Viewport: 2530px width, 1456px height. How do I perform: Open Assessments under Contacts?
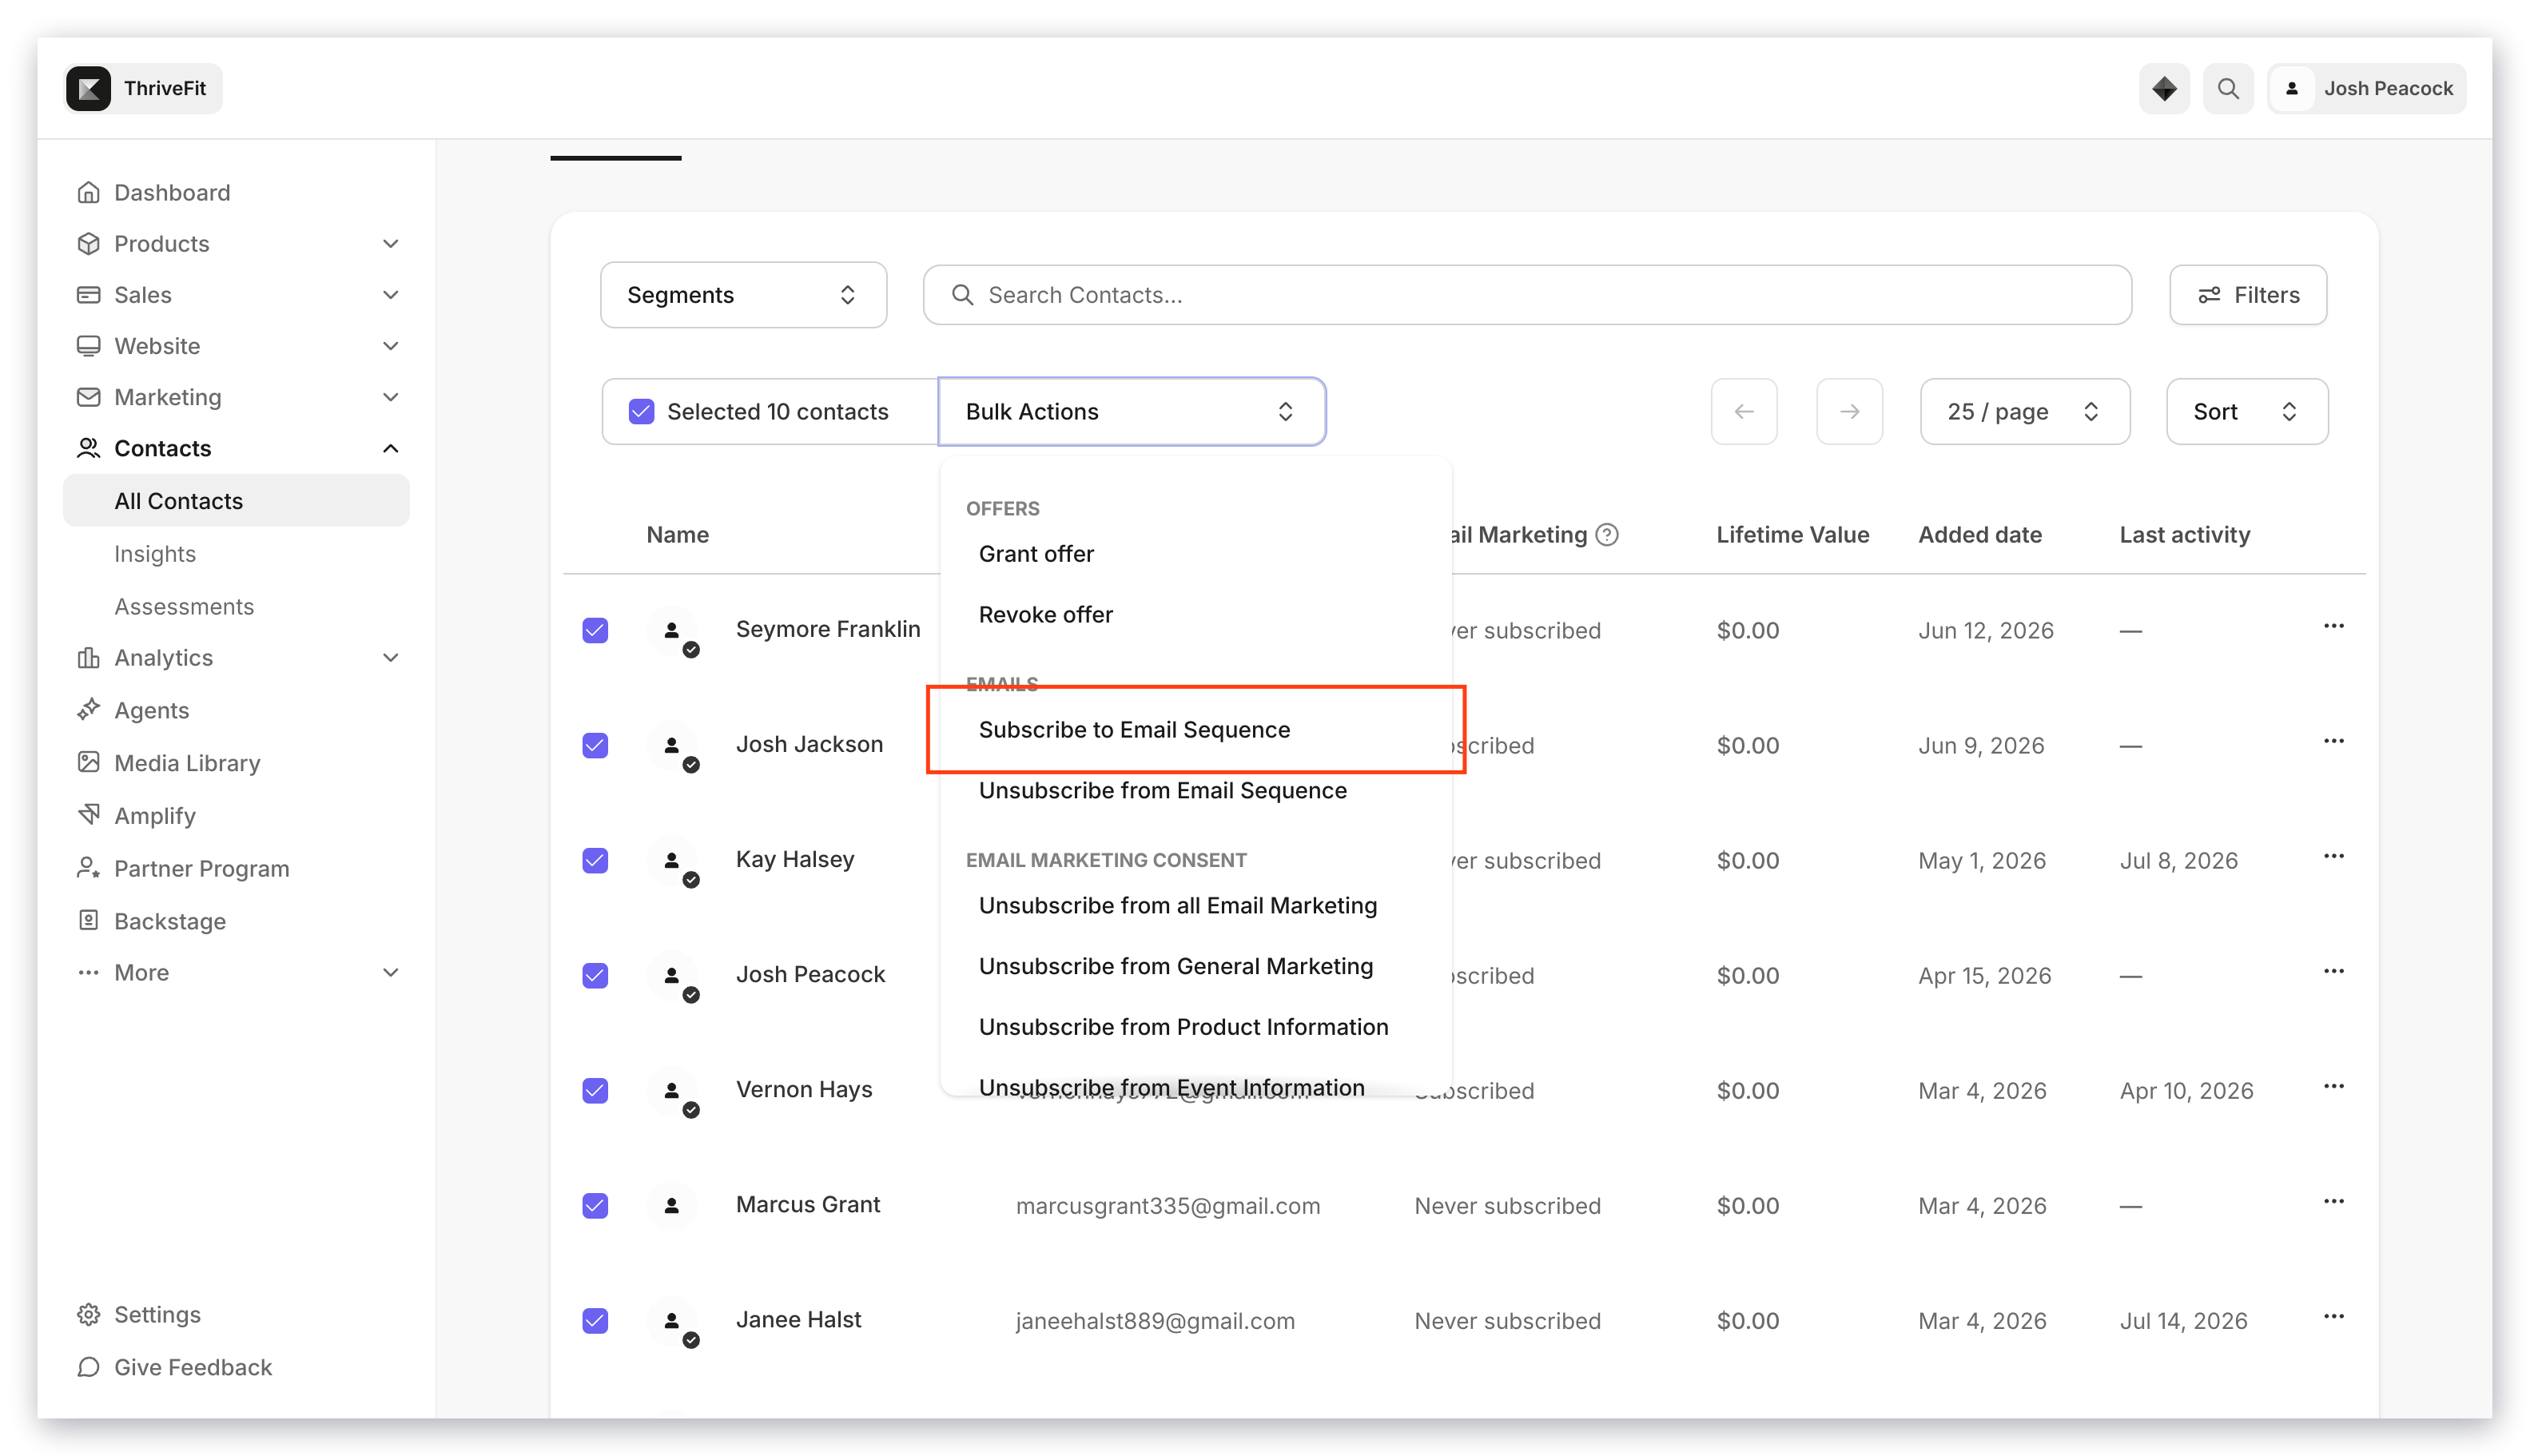(x=184, y=606)
